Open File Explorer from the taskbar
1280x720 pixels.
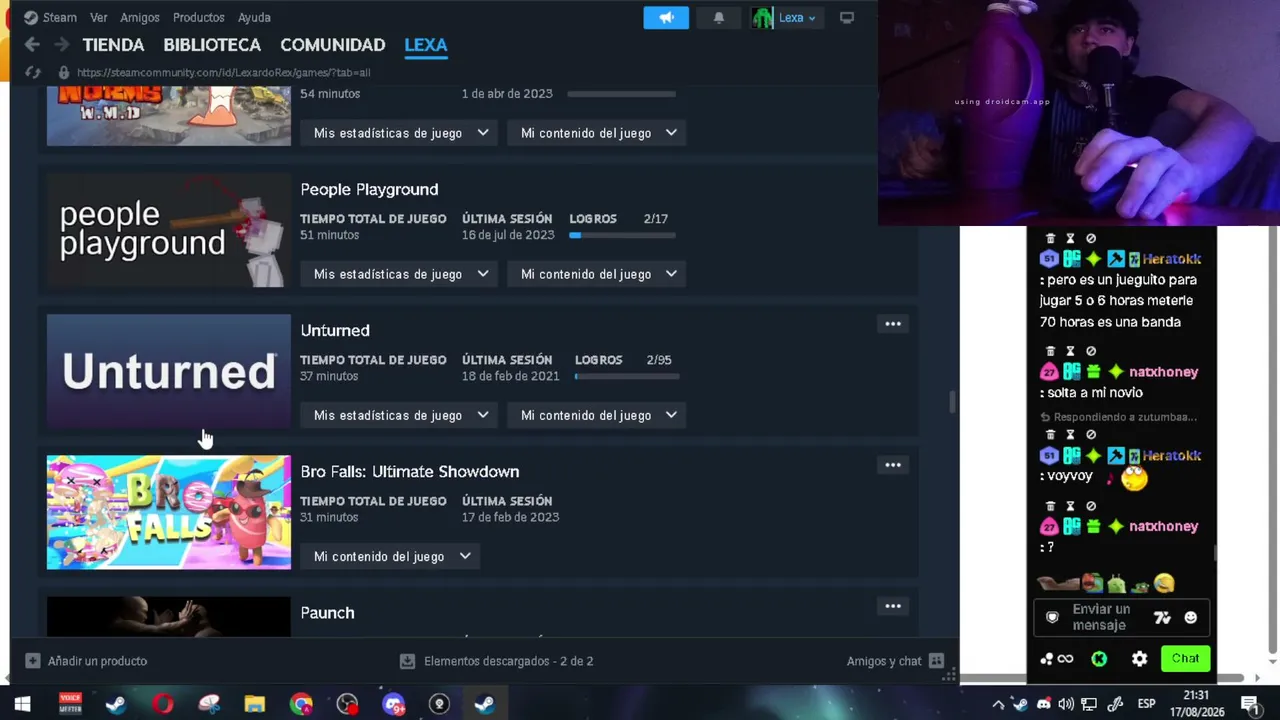[x=254, y=704]
